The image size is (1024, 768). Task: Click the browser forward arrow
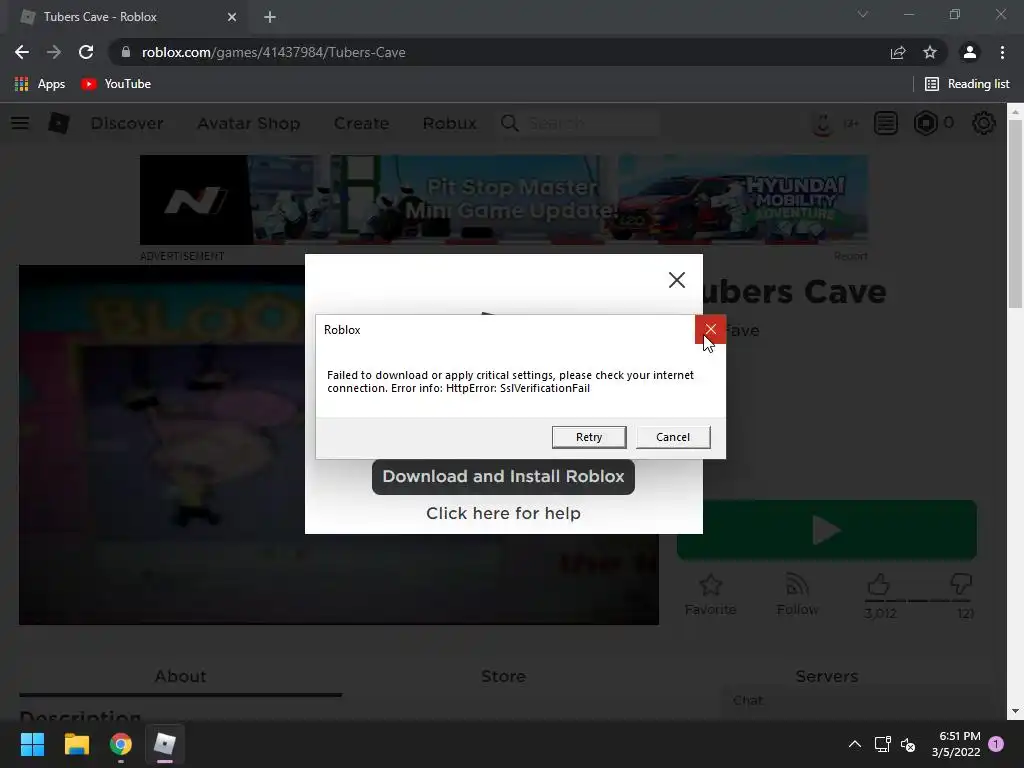click(x=54, y=52)
